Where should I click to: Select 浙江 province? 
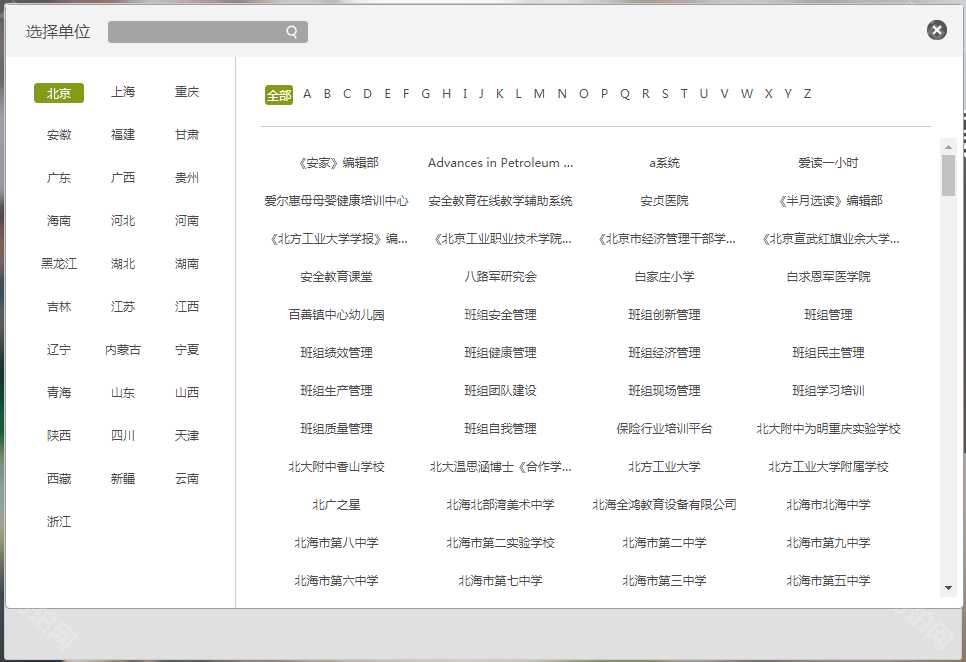[x=59, y=522]
